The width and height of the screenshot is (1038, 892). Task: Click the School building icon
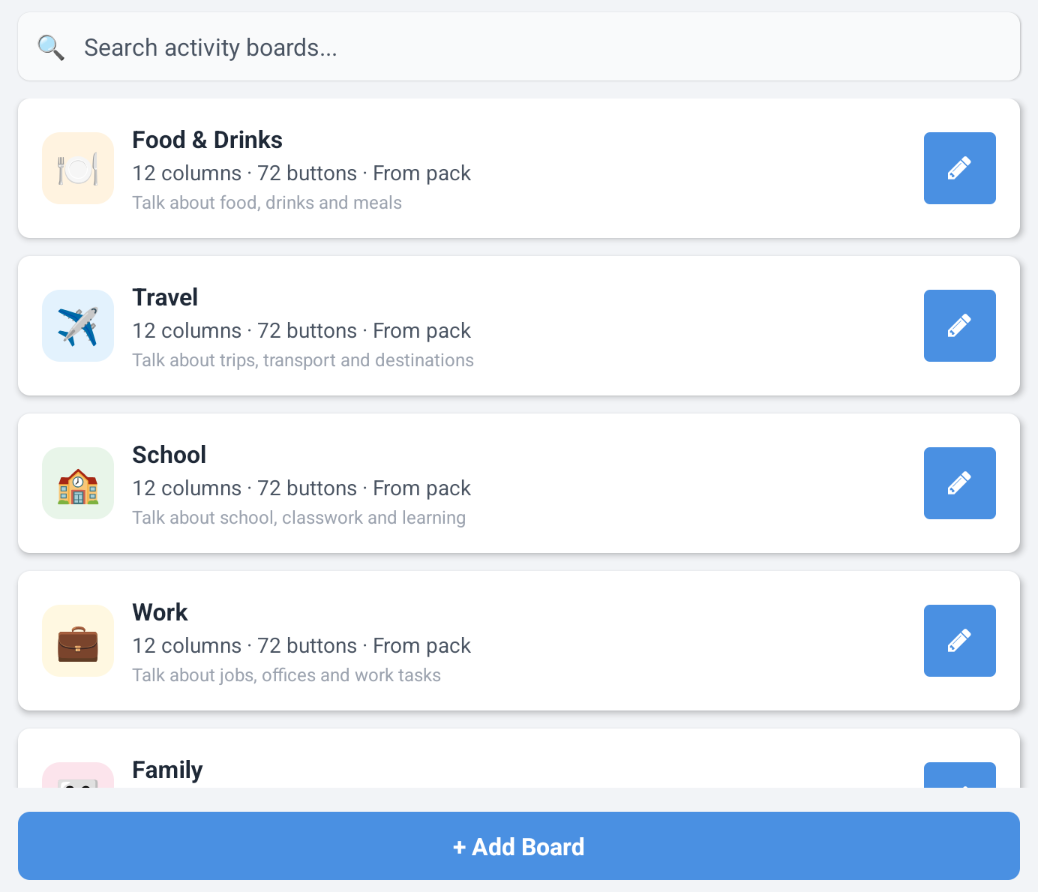[x=78, y=483]
